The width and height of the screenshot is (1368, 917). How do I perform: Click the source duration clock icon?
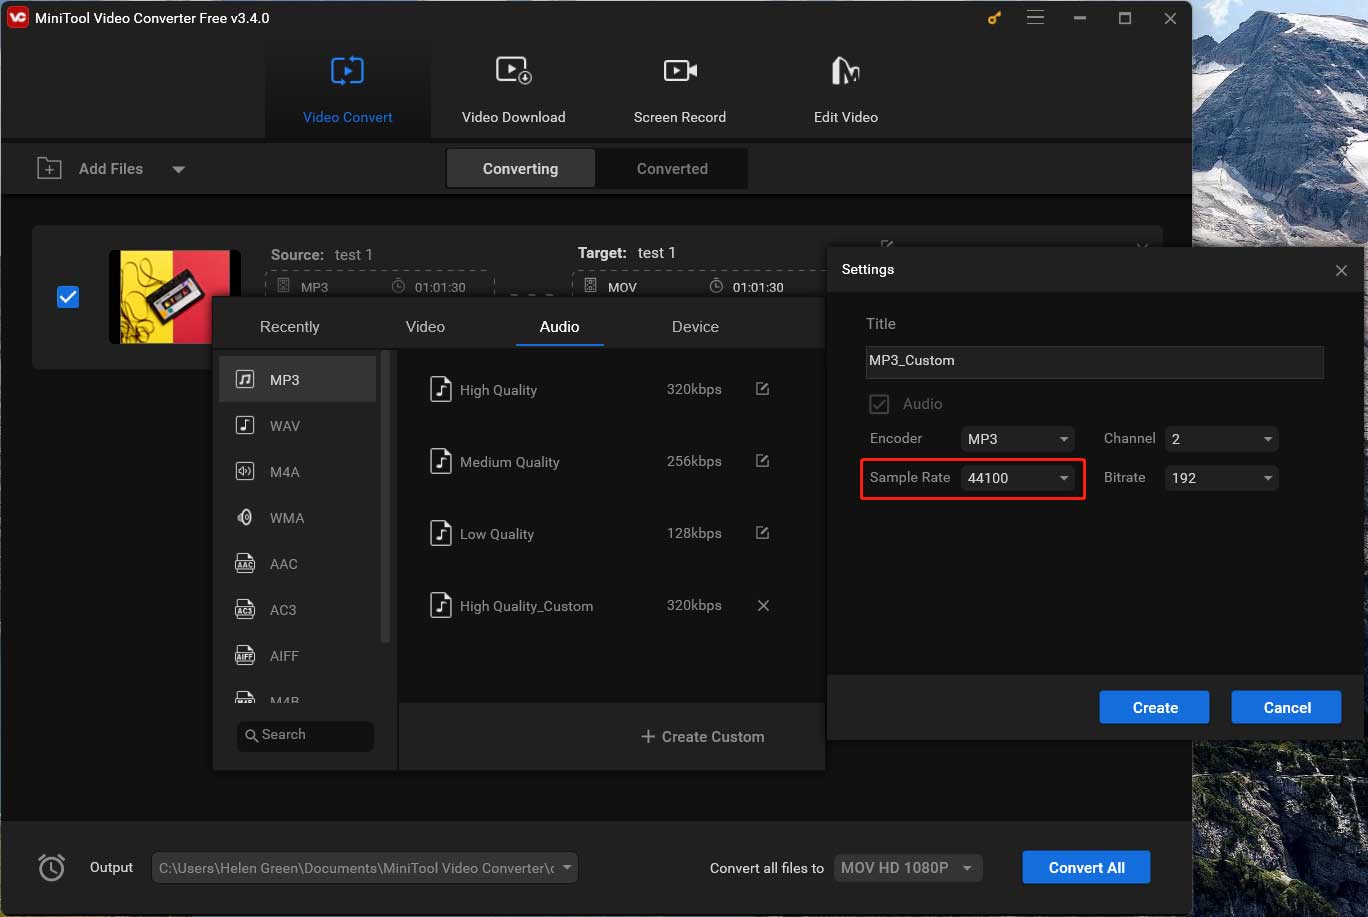pos(399,287)
